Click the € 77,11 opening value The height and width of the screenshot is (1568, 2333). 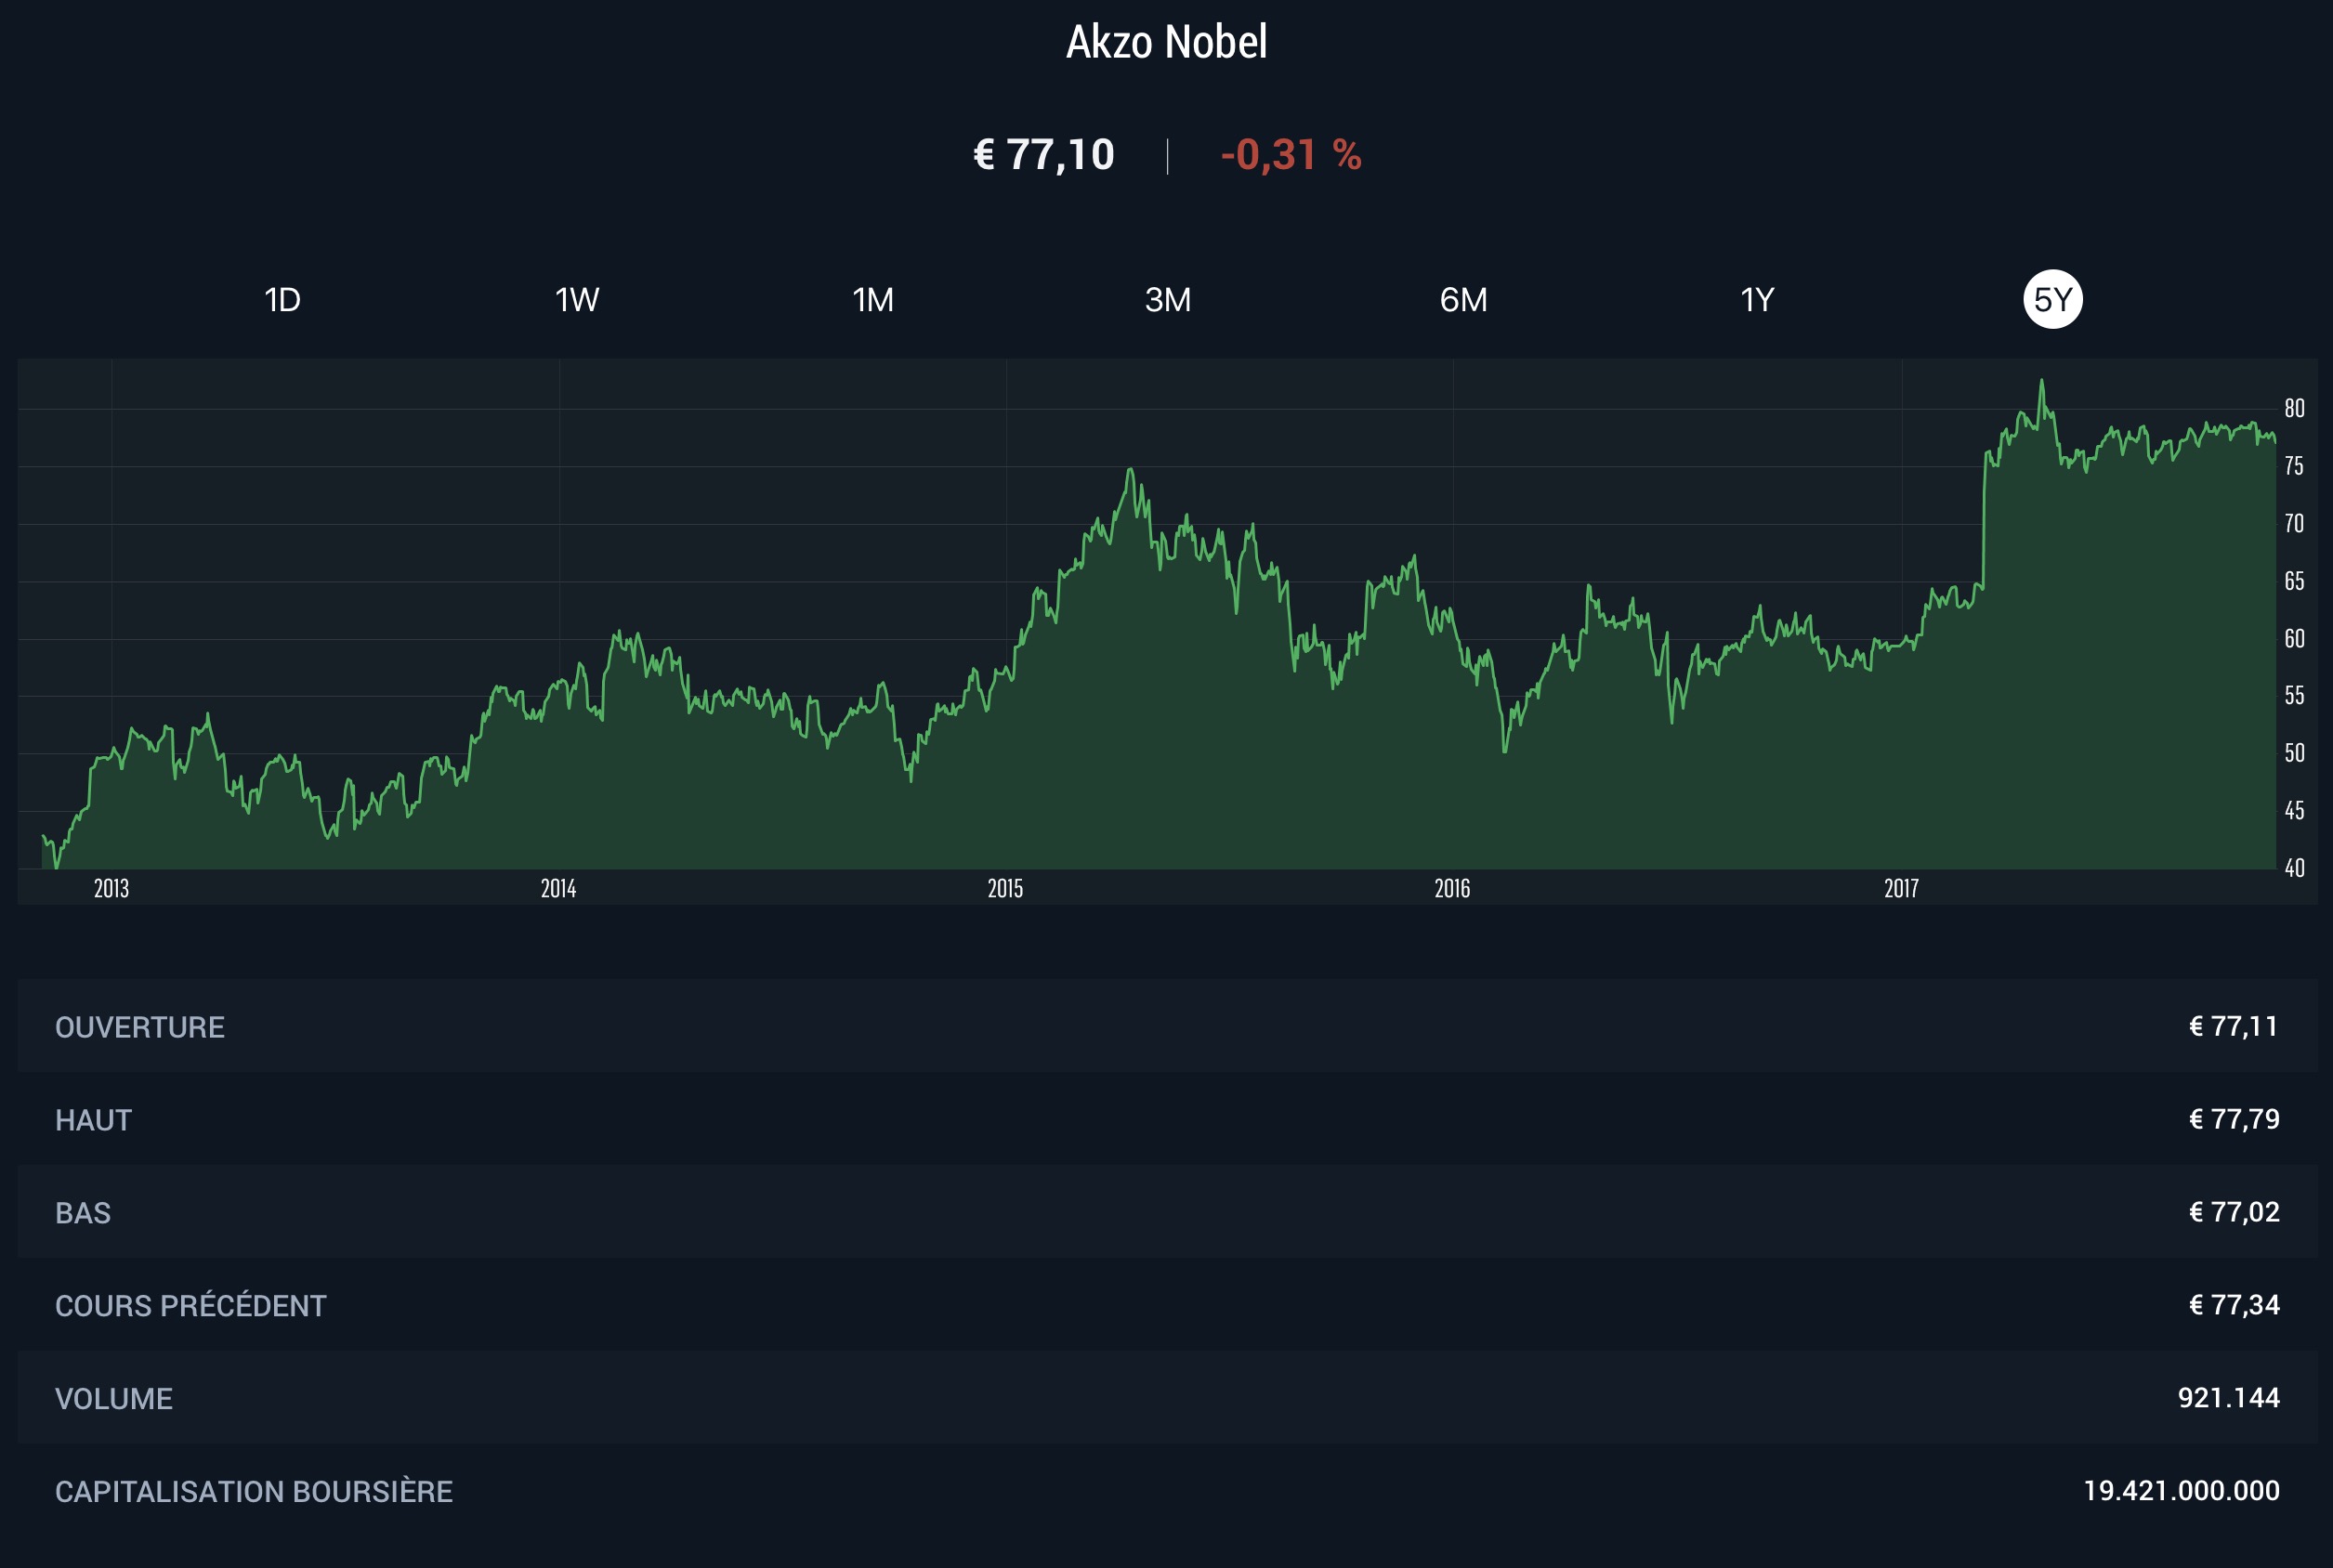point(2234,1027)
